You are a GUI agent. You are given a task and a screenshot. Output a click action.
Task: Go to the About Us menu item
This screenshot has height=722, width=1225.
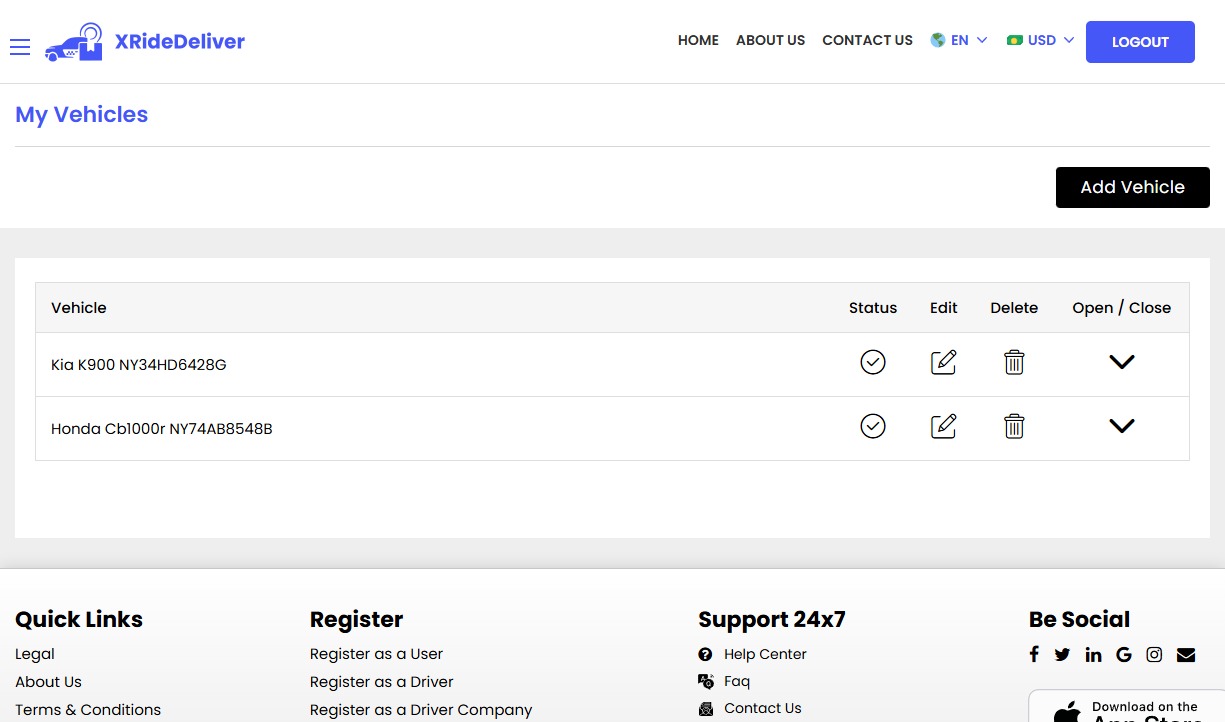coord(770,41)
